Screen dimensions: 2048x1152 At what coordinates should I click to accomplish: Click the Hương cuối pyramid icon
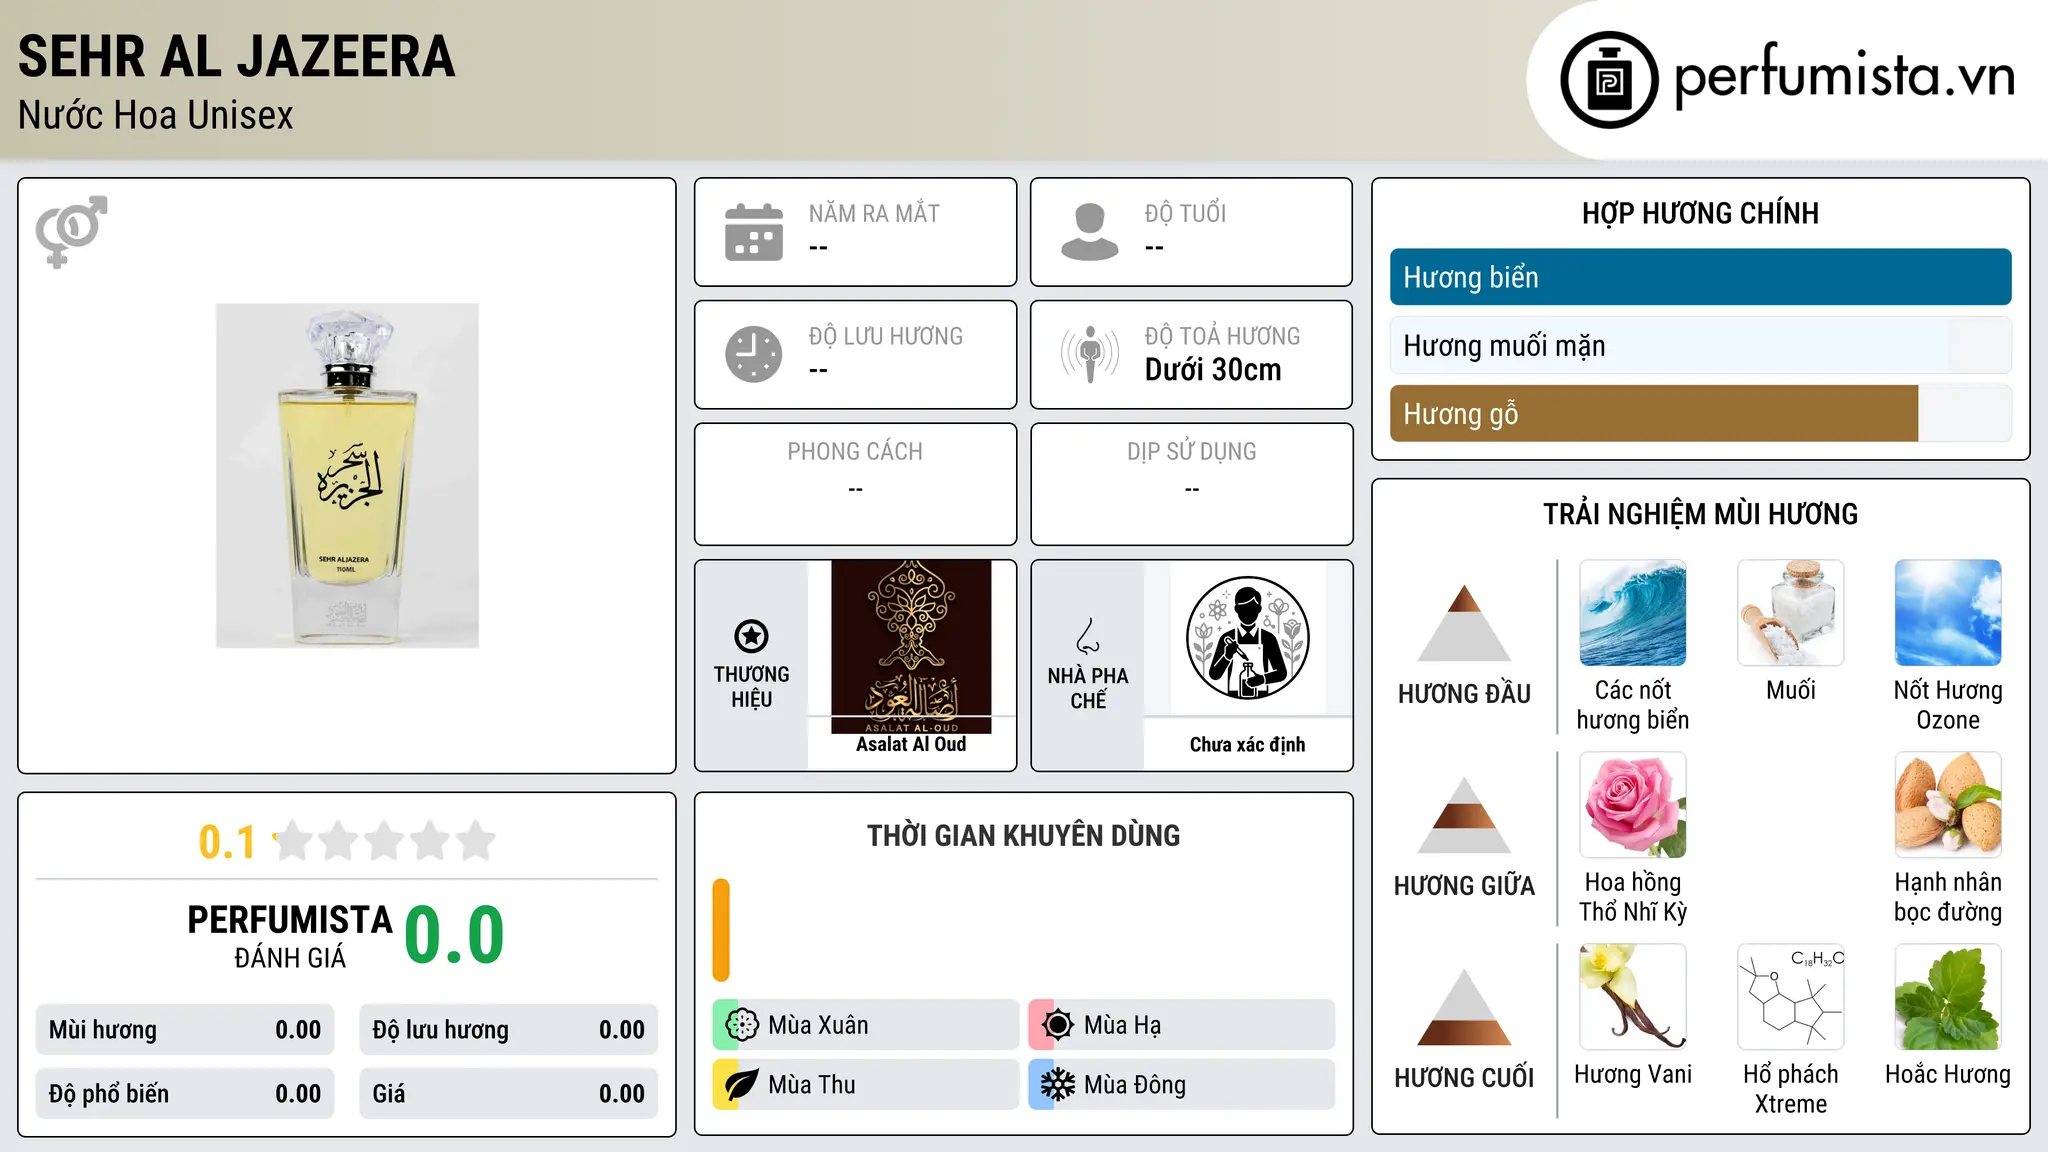pyautogui.click(x=1464, y=1006)
